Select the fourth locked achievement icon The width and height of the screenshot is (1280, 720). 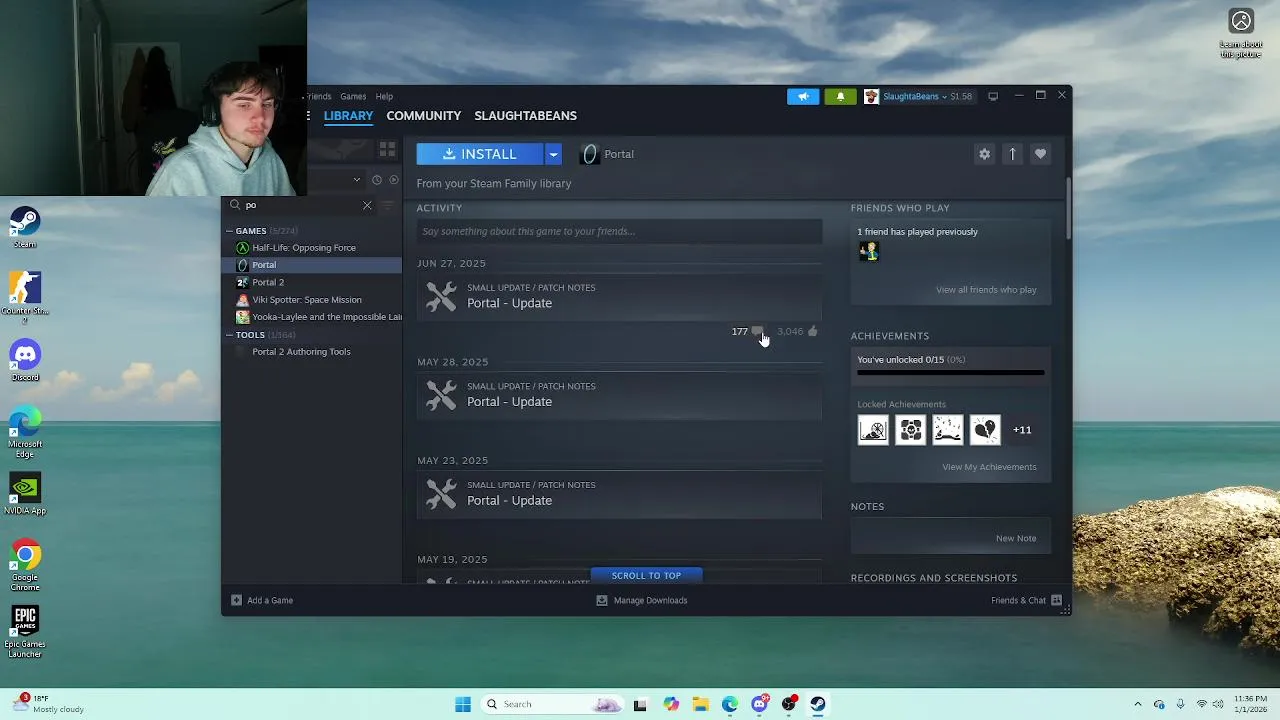pyautogui.click(x=985, y=430)
